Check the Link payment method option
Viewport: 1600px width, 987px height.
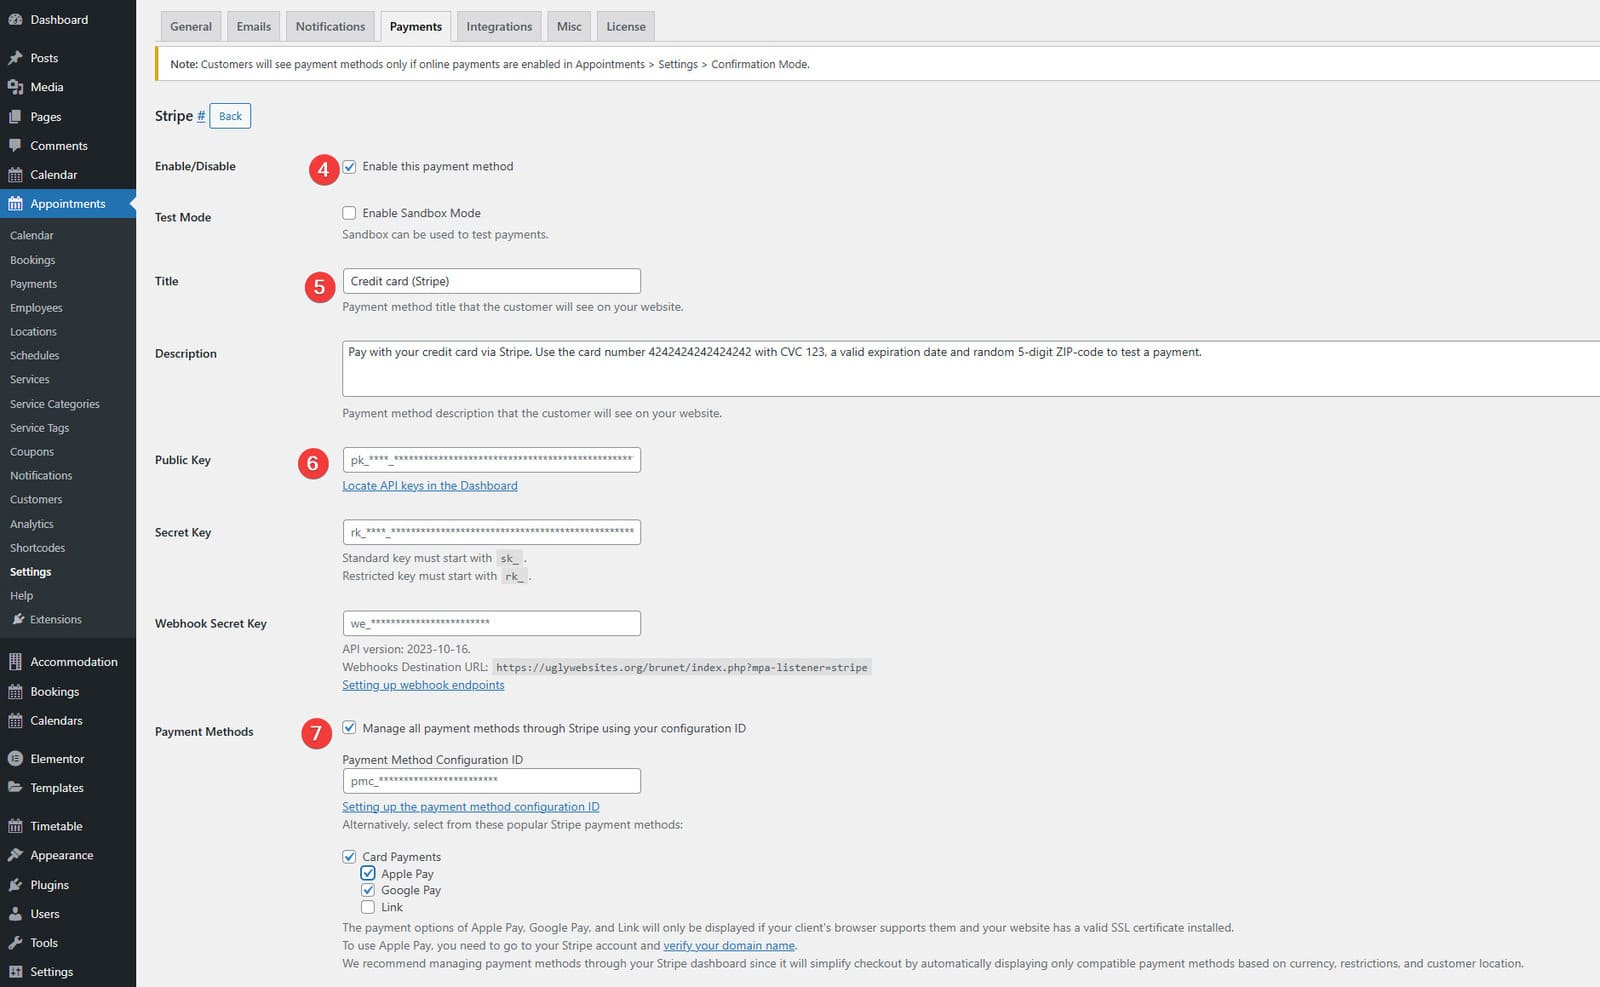point(368,906)
